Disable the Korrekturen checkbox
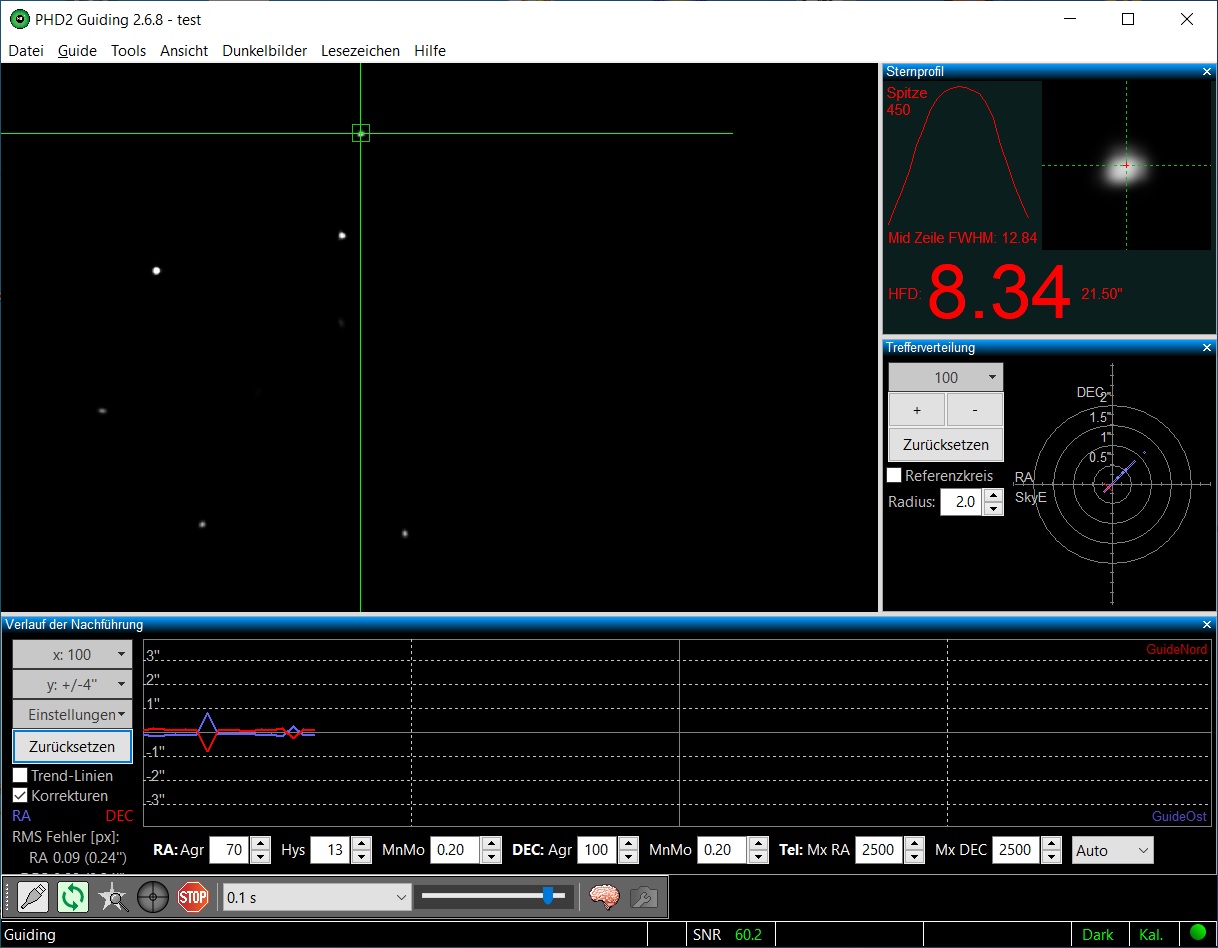1218x948 pixels. click(20, 796)
